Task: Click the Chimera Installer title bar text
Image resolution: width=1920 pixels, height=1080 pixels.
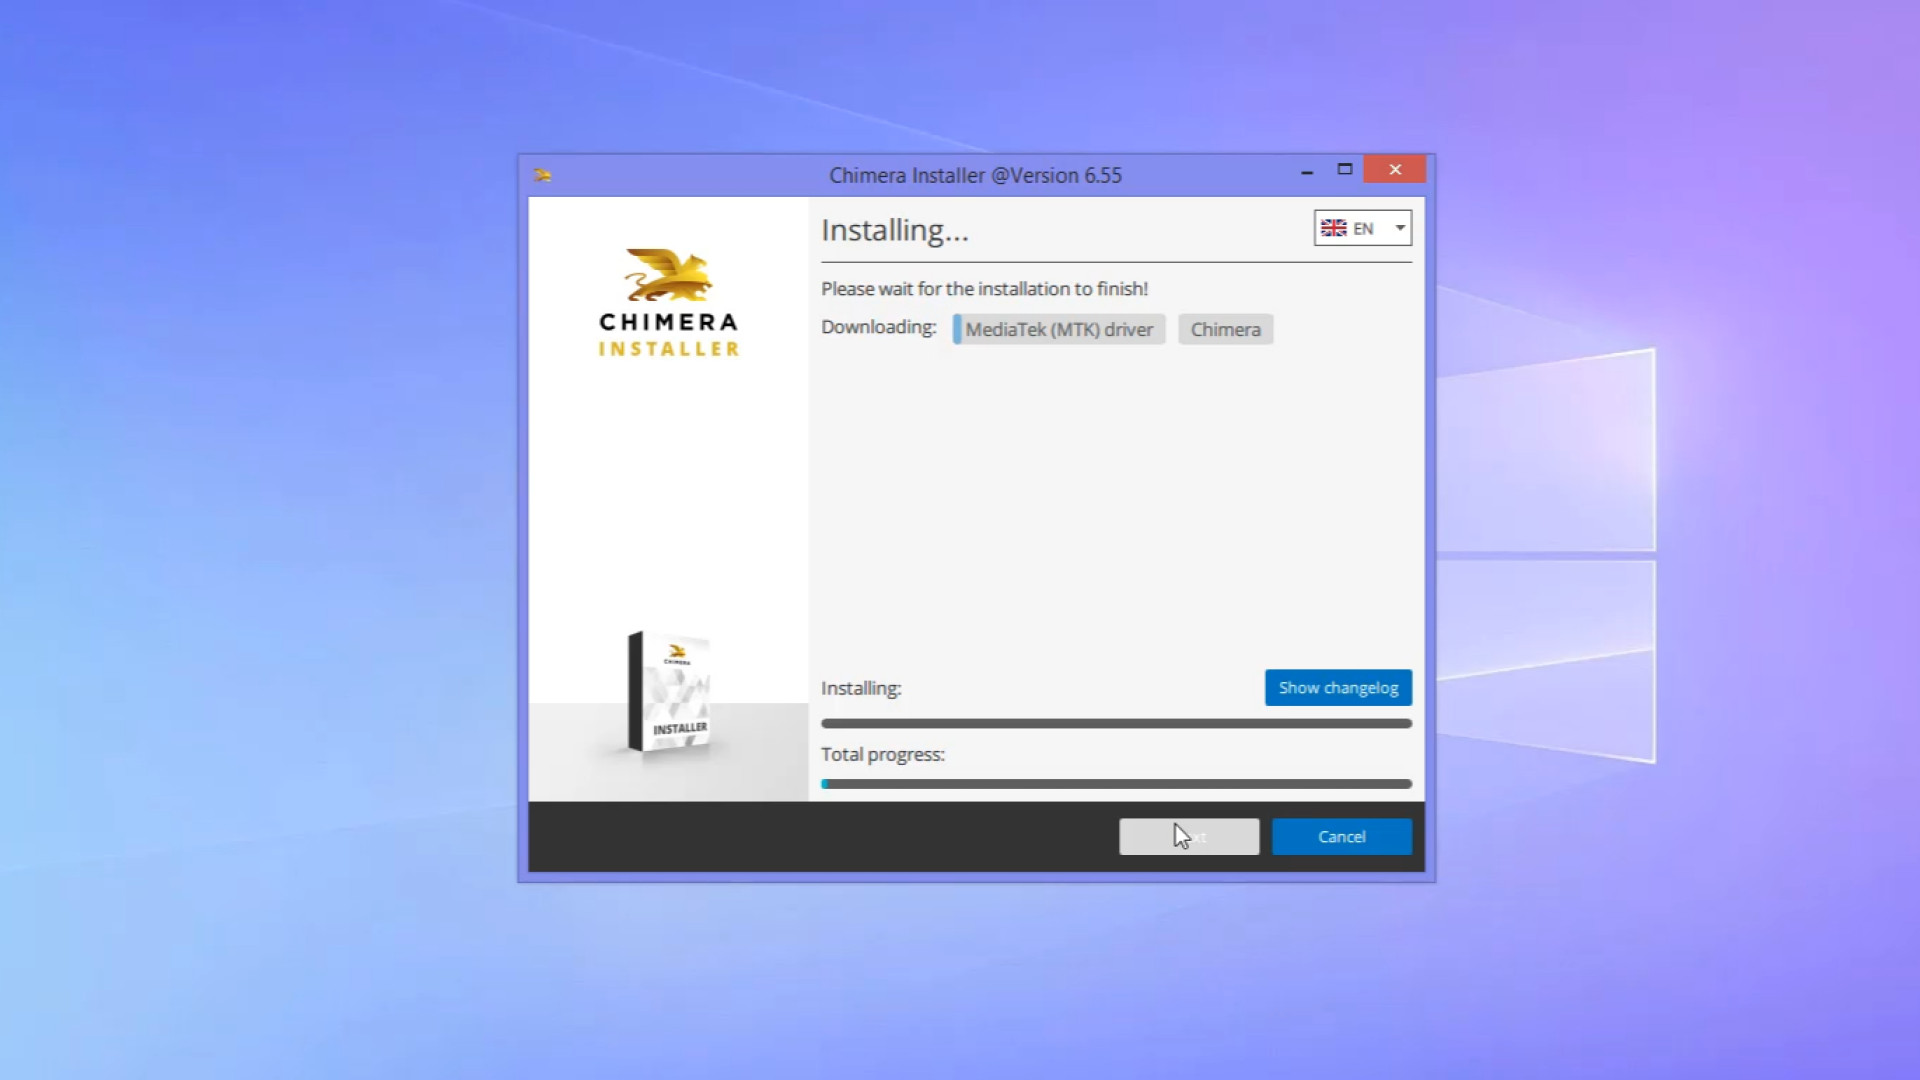Action: 975,175
